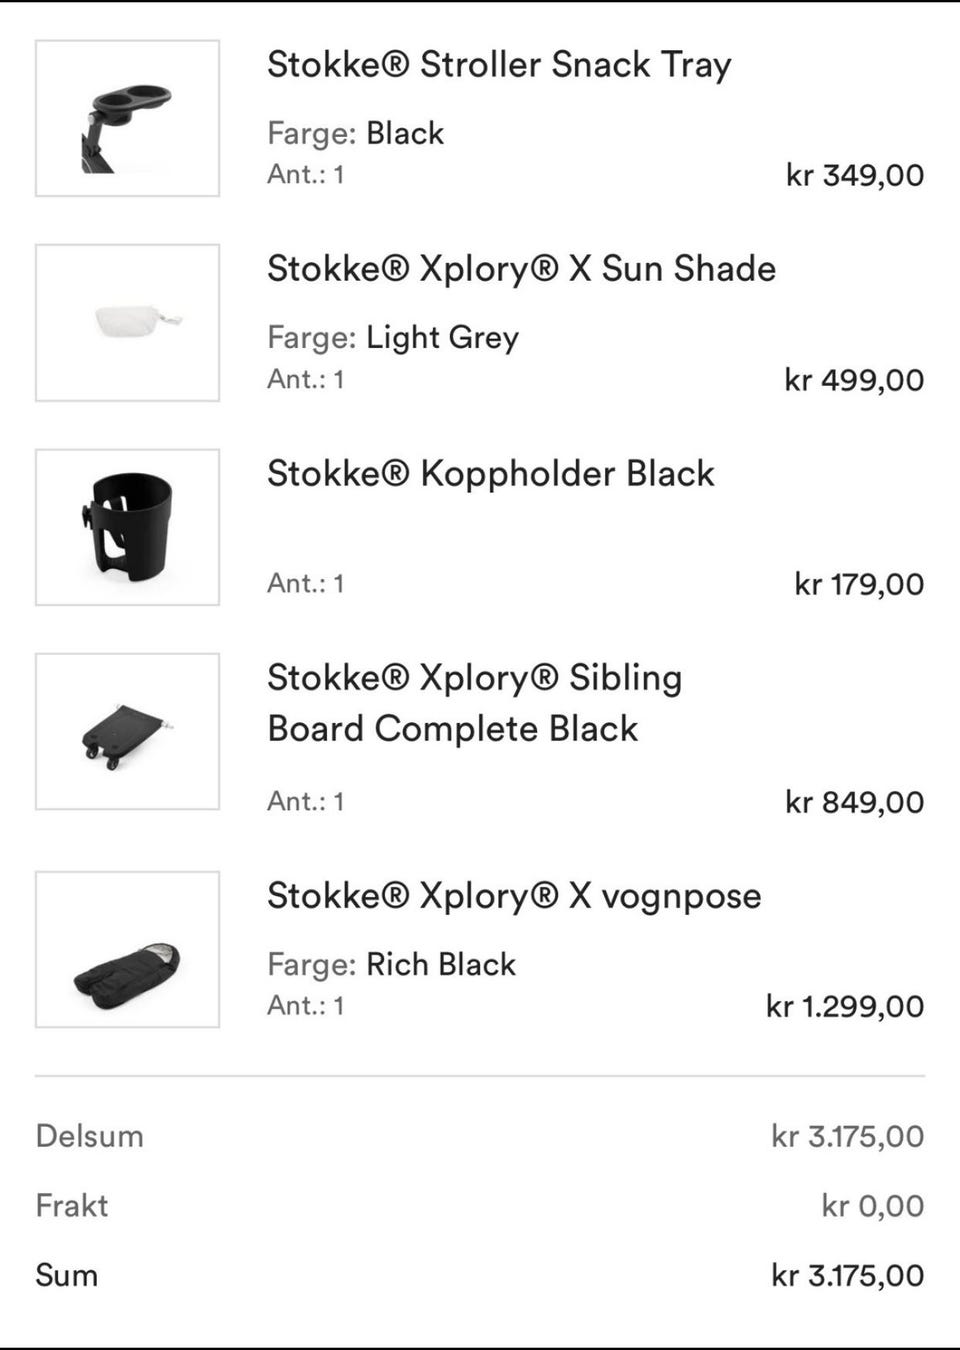The image size is (960, 1350).
Task: Click the Sum total kr 3.175,00
Action: 847,1276
